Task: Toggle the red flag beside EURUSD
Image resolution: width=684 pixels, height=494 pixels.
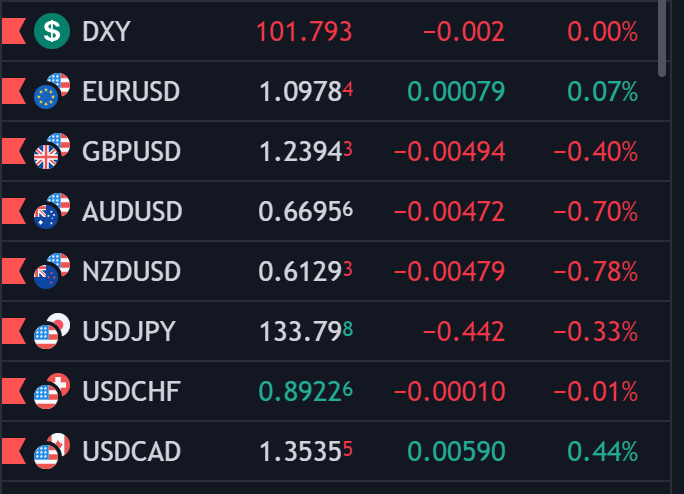Action: pyautogui.click(x=13, y=92)
